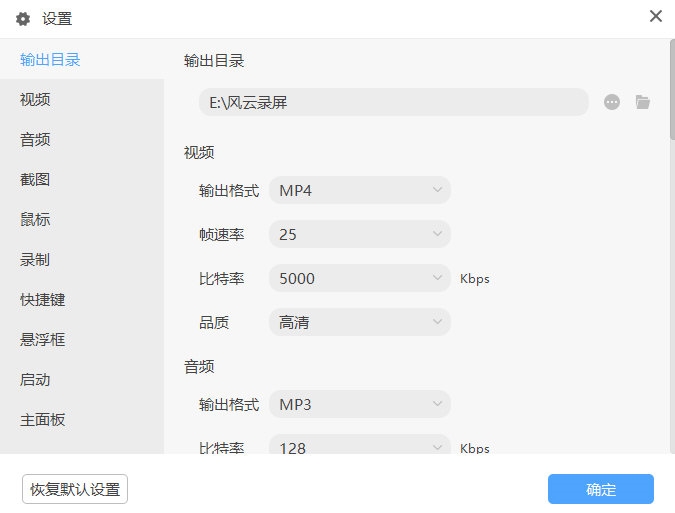The image size is (675, 513).
Task: Open the 截图 settings tab
Action: tap(35, 179)
